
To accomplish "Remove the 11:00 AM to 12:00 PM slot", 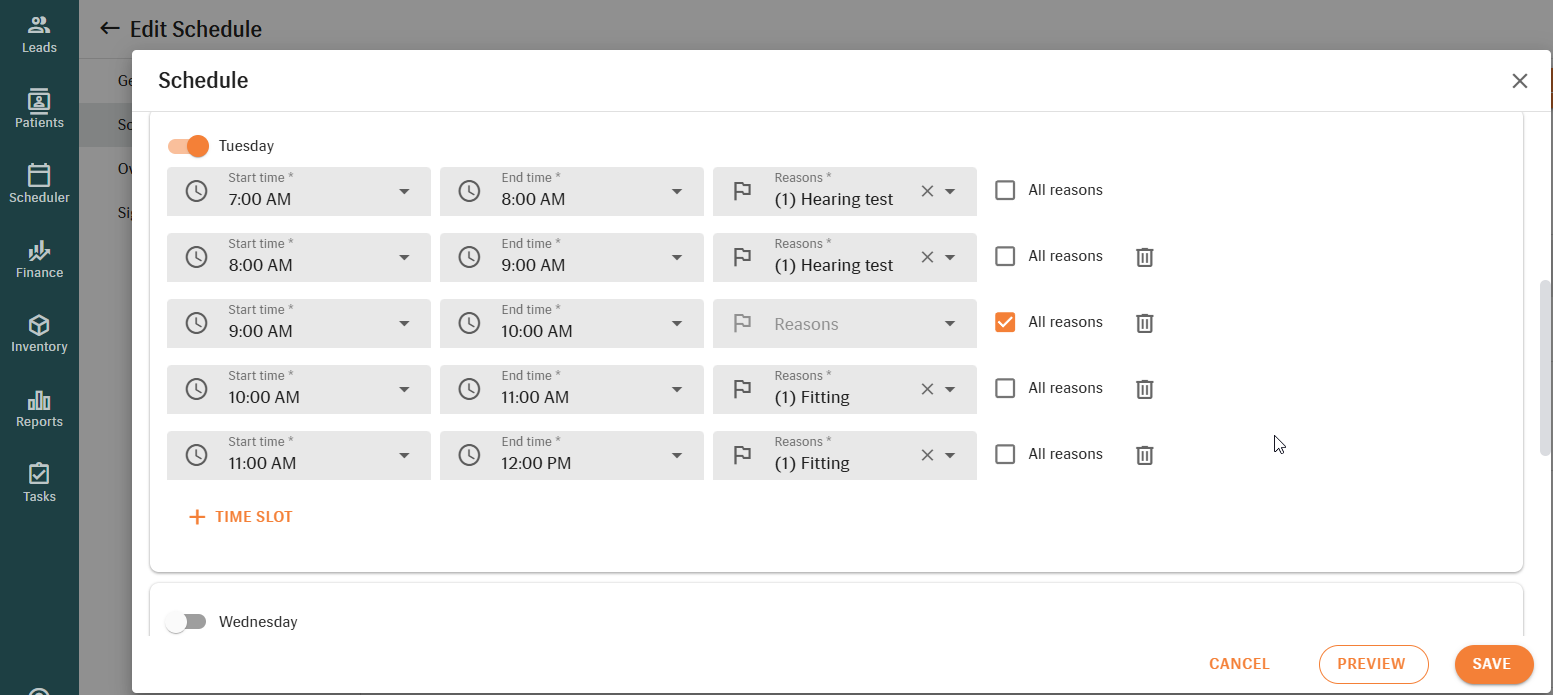I will click(x=1145, y=455).
